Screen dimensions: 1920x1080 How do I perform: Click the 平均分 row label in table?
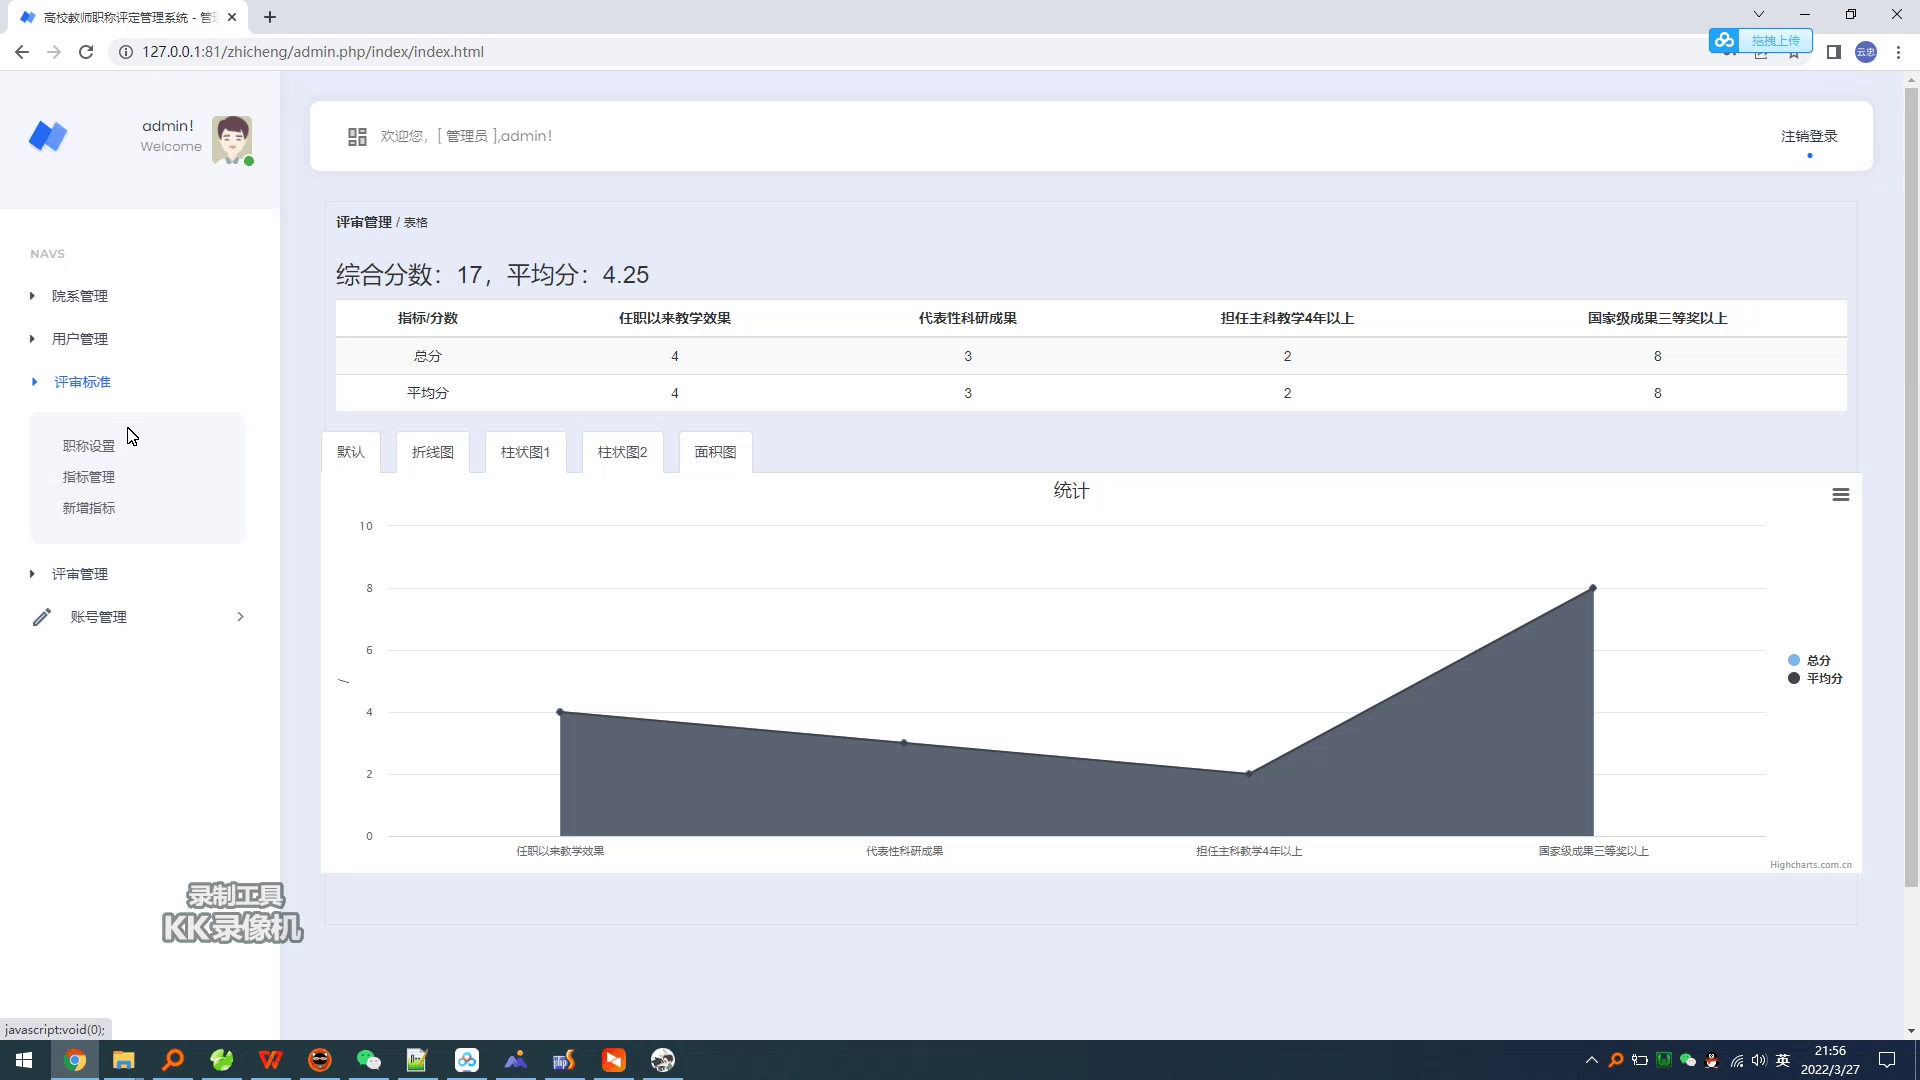click(428, 393)
